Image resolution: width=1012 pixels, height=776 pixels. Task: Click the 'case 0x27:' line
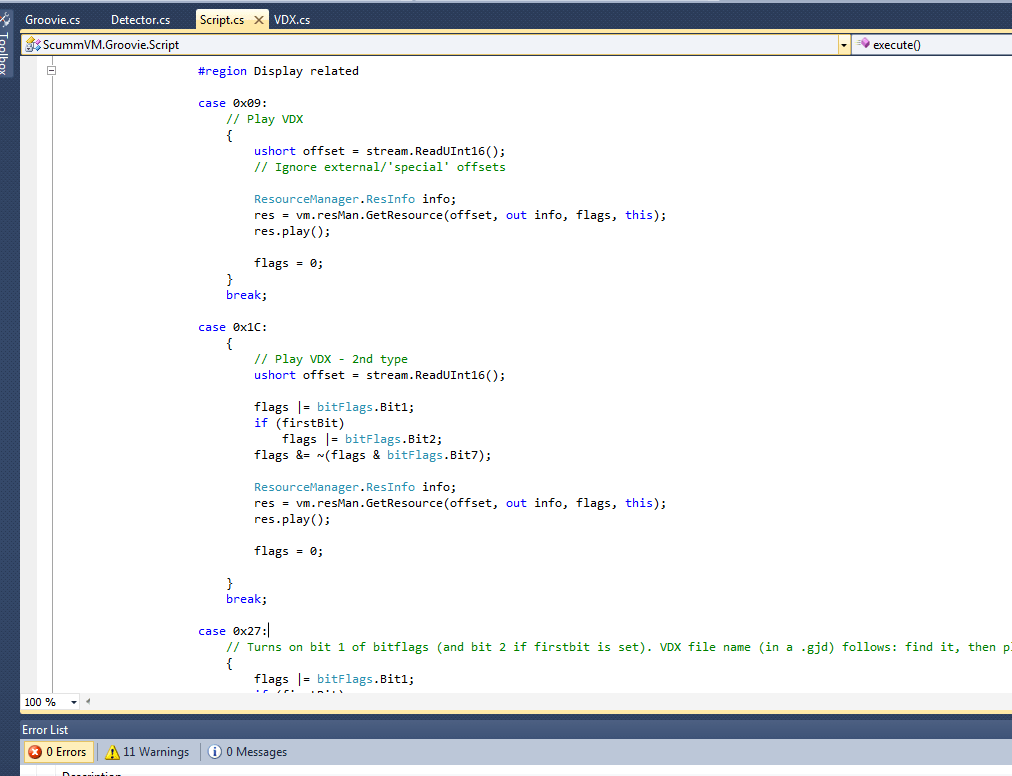pyautogui.click(x=232, y=631)
